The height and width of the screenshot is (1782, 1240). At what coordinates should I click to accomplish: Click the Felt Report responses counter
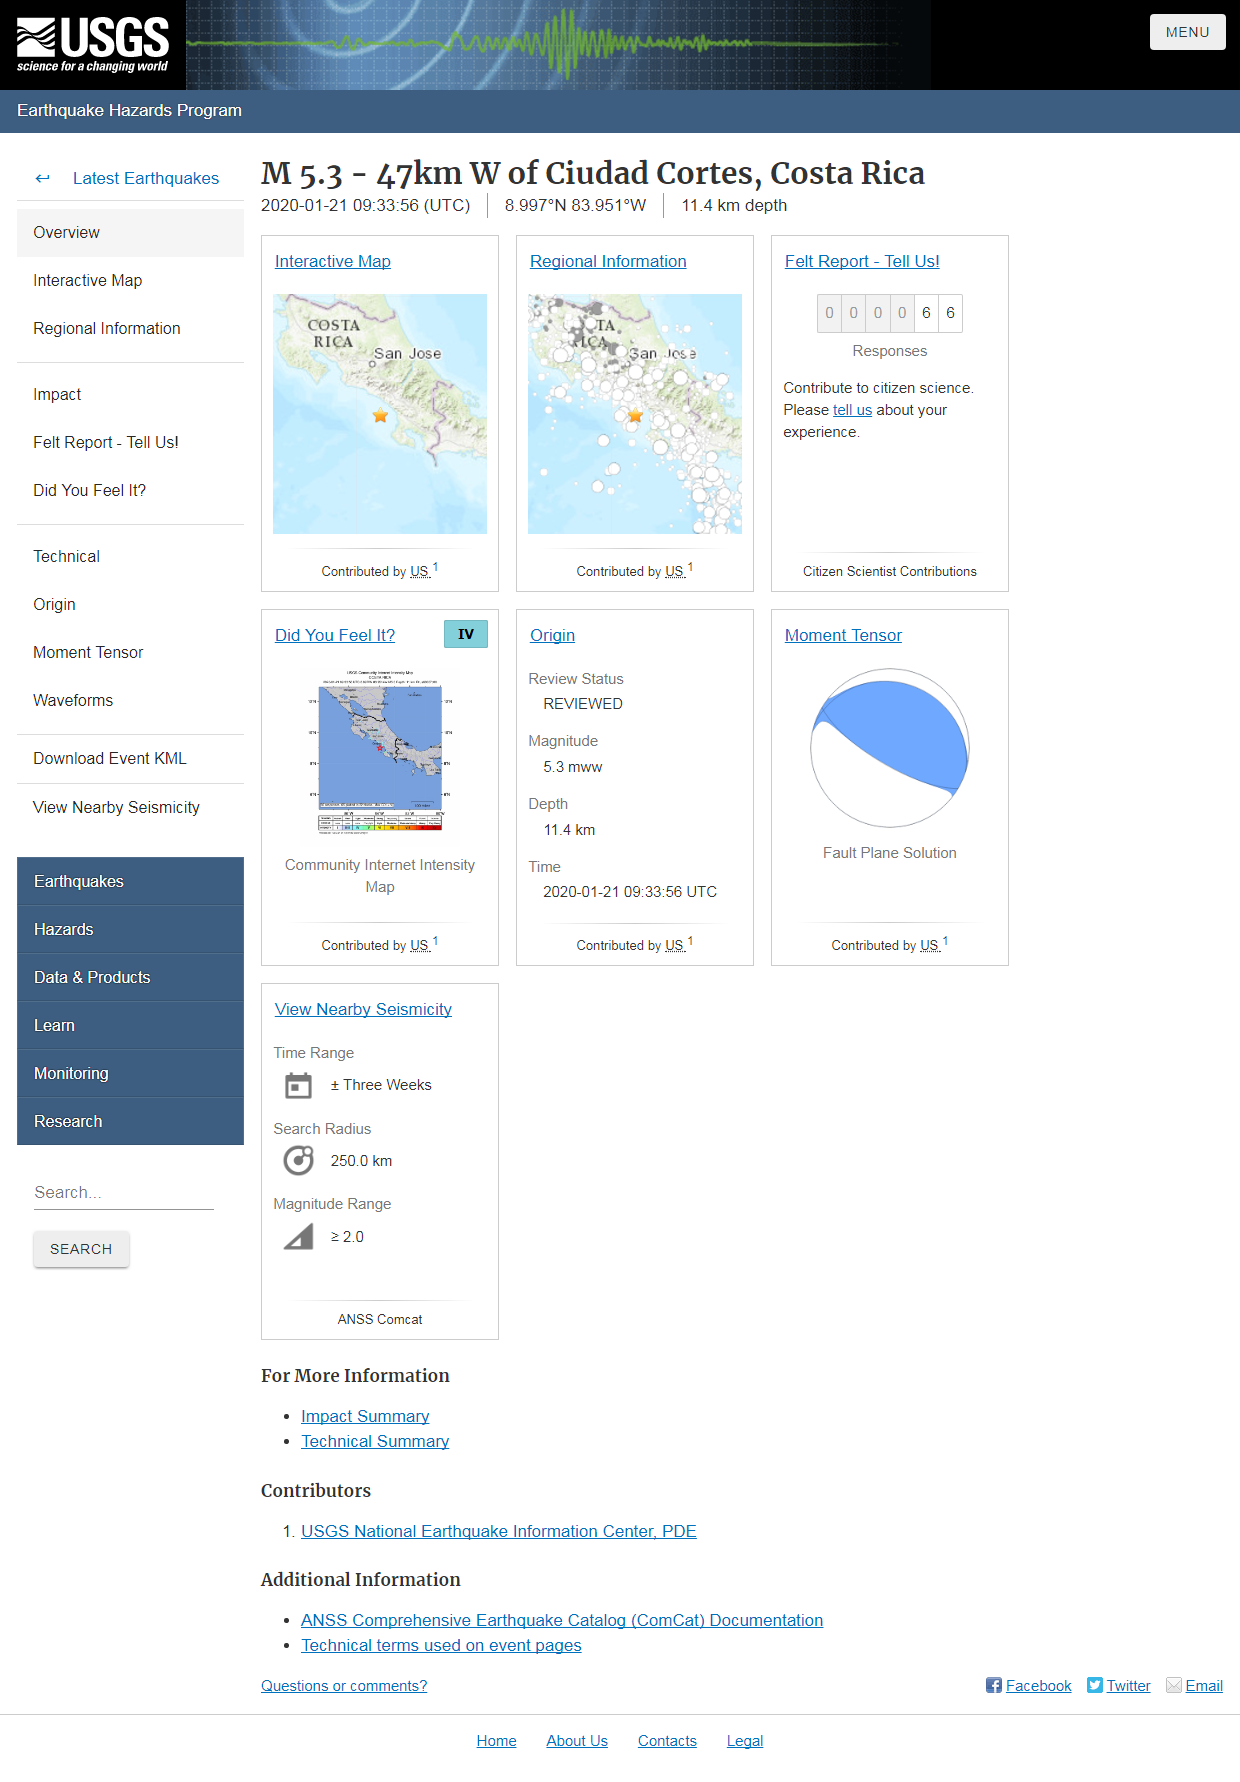(x=890, y=313)
